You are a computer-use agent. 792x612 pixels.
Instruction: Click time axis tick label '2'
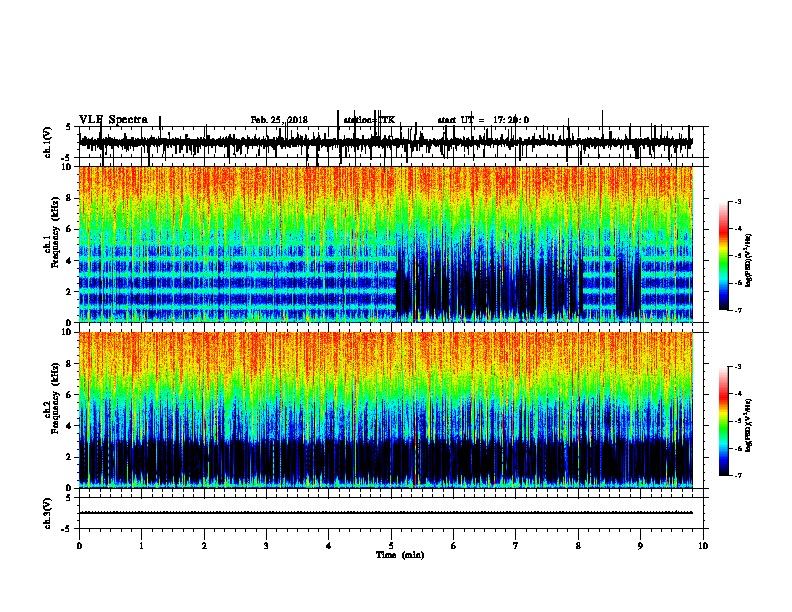(204, 545)
